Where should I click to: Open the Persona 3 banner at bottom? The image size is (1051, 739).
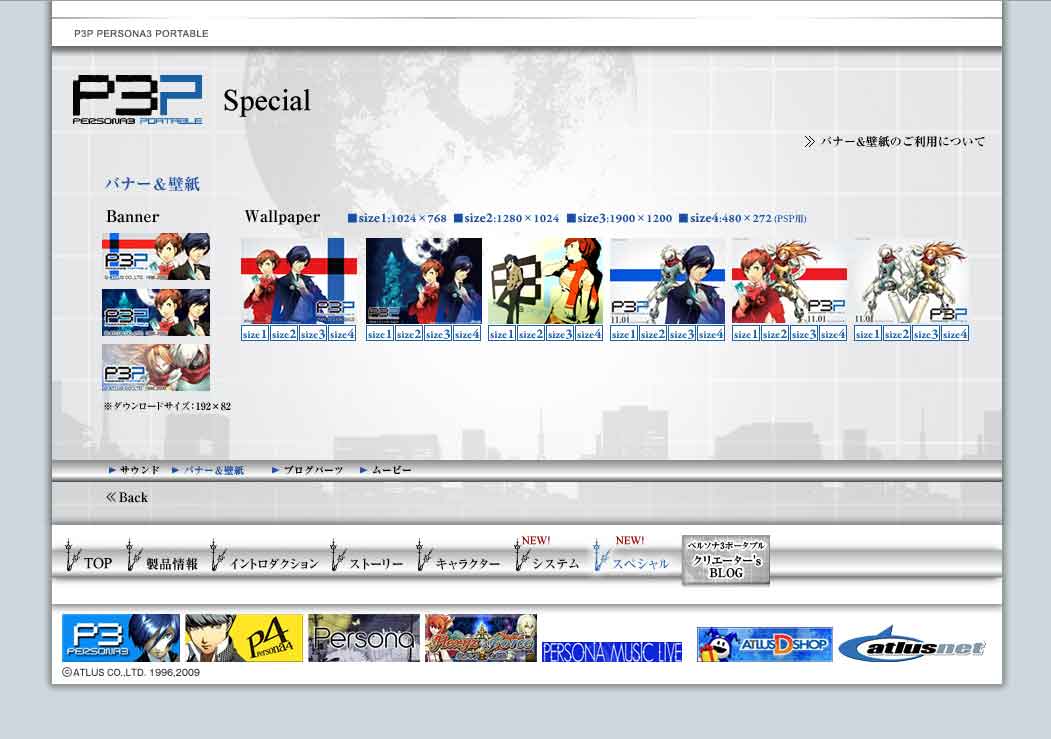click(x=121, y=638)
